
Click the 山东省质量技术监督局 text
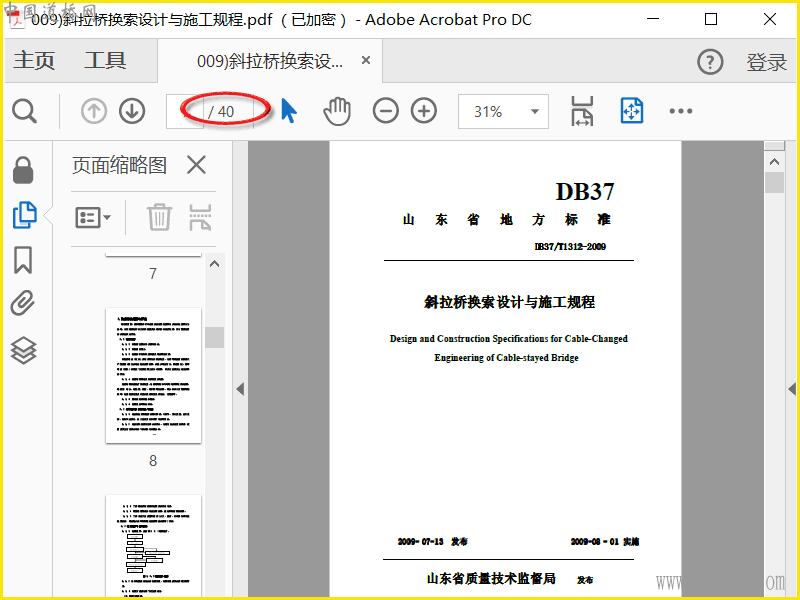[491, 578]
